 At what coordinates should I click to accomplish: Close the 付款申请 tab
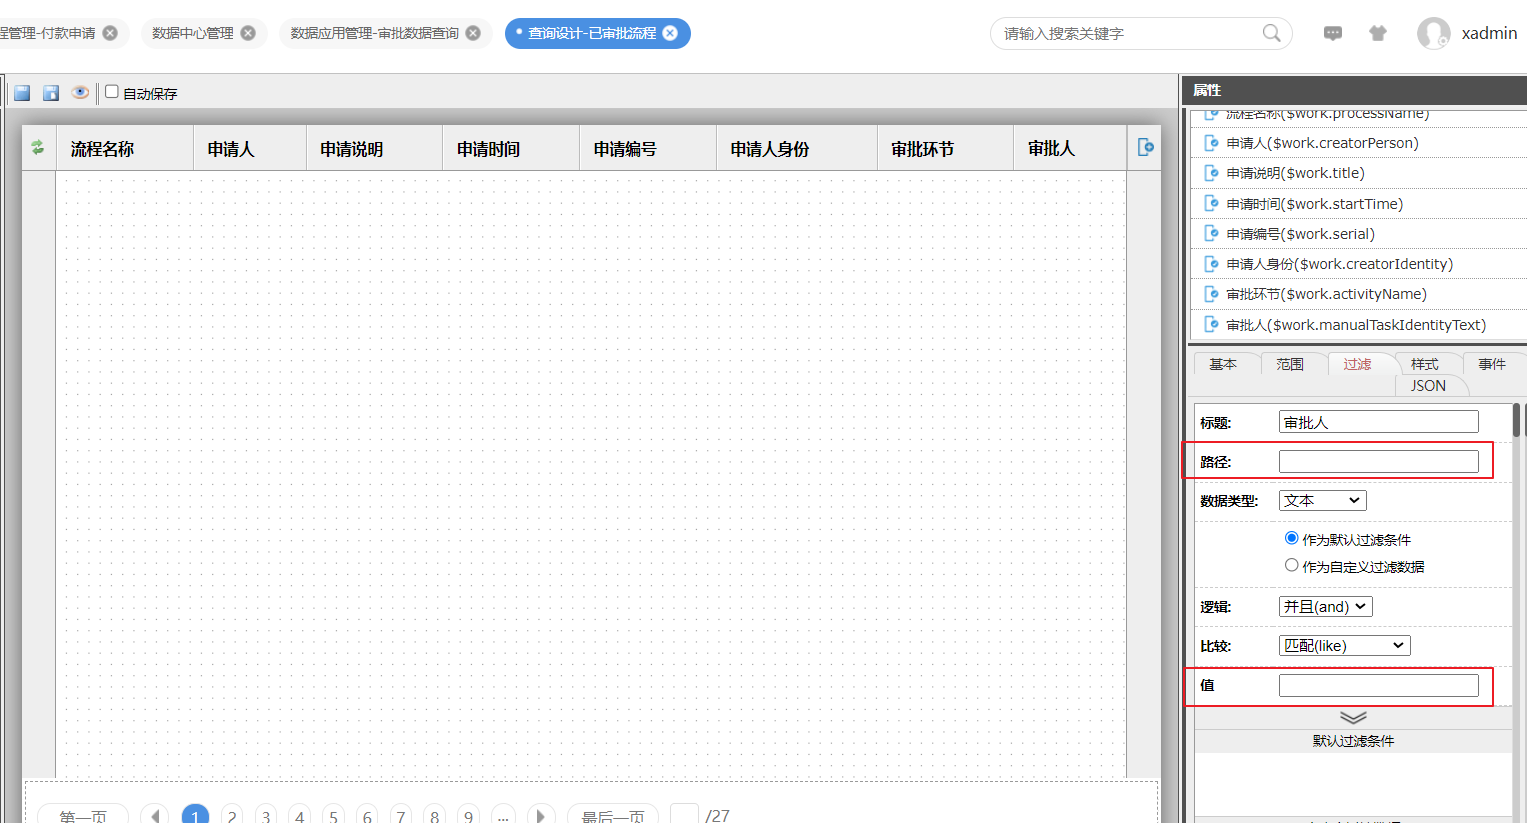(x=110, y=33)
